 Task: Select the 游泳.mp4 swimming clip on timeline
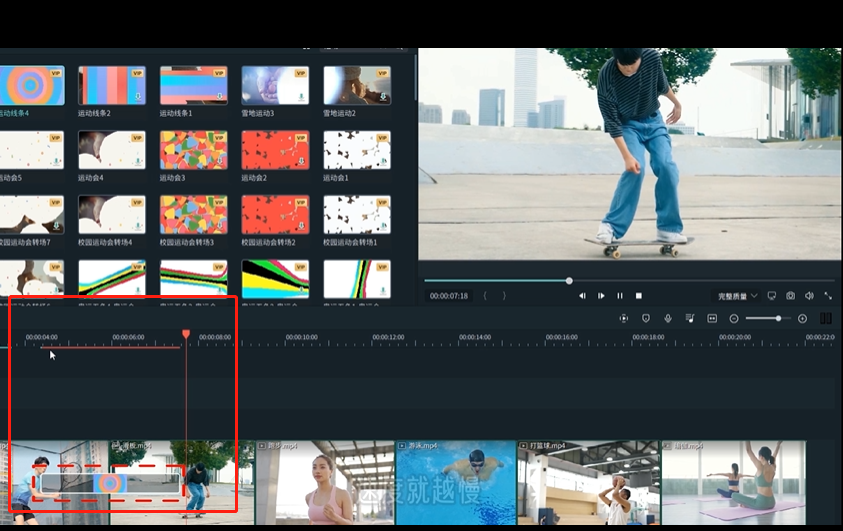pos(456,485)
